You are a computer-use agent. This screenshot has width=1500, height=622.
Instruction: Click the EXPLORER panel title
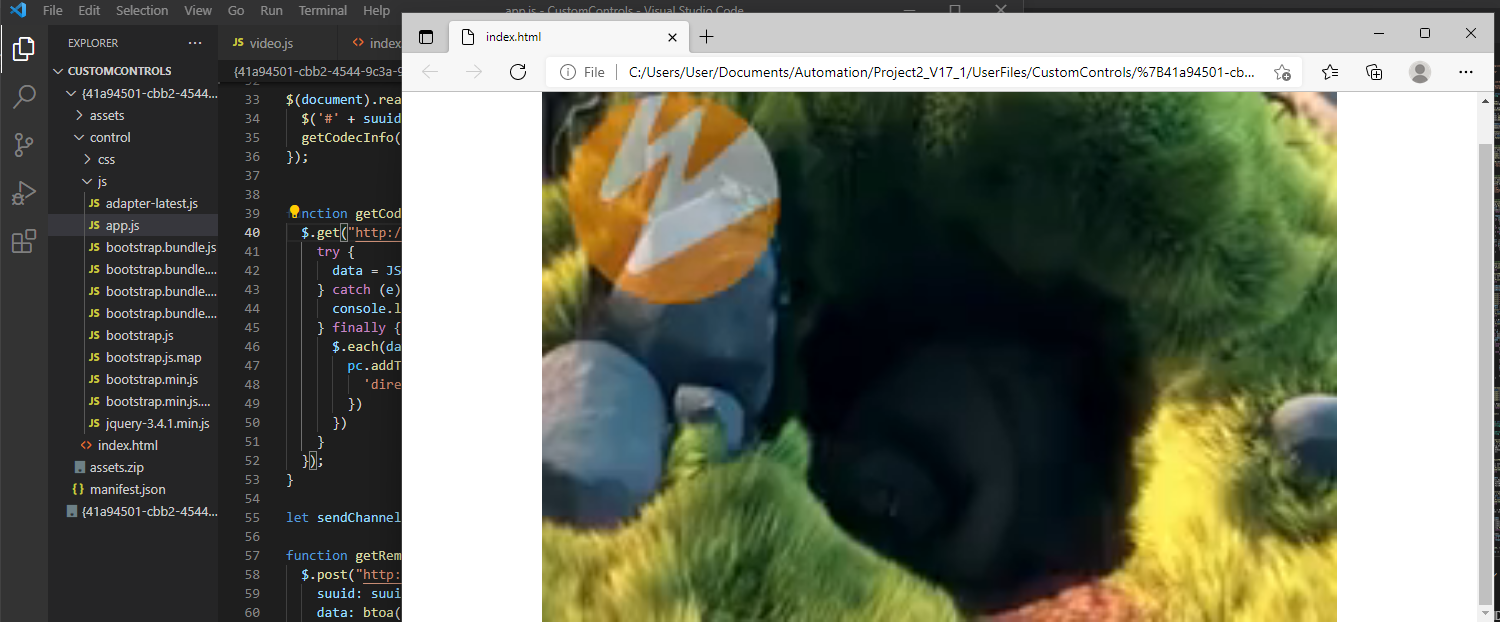[93, 43]
